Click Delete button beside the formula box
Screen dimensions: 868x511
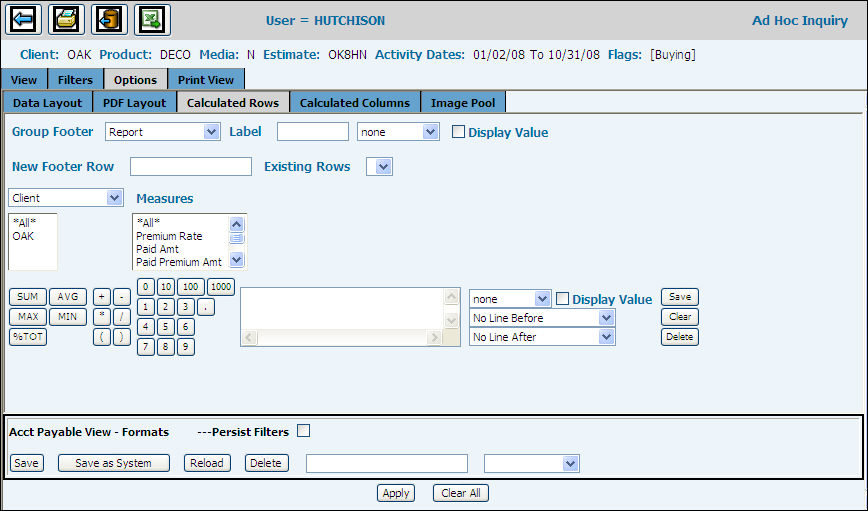click(x=680, y=337)
